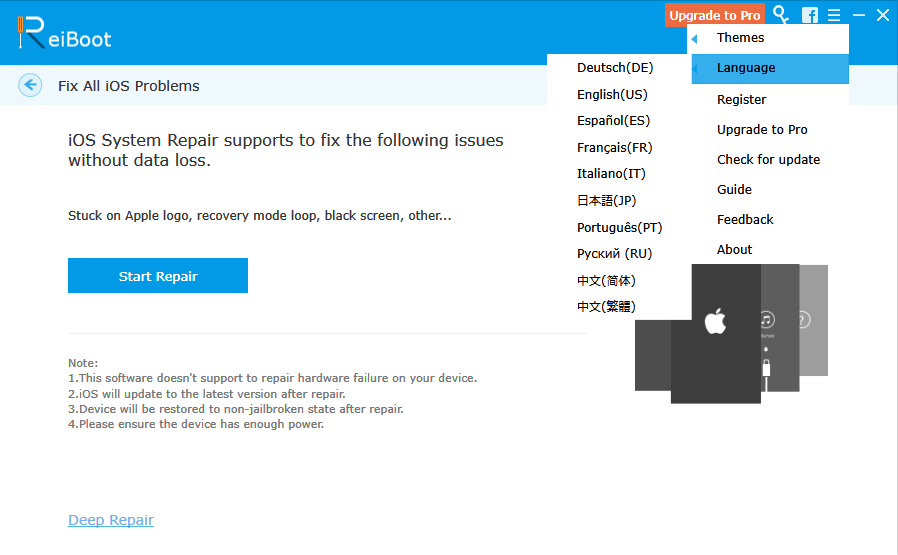
Task: Switch language to 日本語(JP)
Action: pyautogui.click(x=606, y=200)
